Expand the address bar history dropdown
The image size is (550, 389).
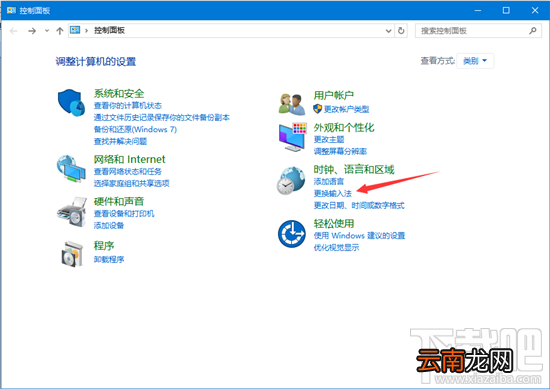click(x=388, y=31)
